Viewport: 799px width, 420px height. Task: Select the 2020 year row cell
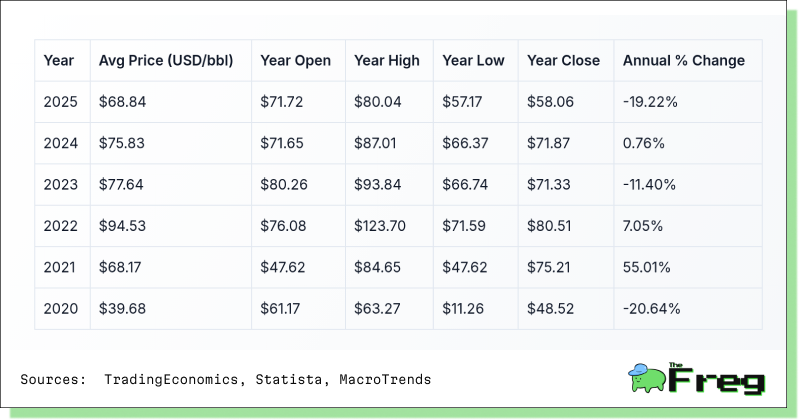click(x=61, y=308)
